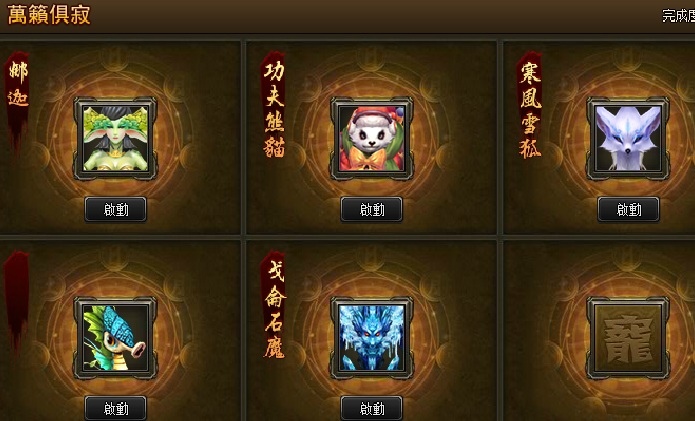Click 啟動 under the ice stone demon
Image resolution: width=695 pixels, height=421 pixels.
372,408
